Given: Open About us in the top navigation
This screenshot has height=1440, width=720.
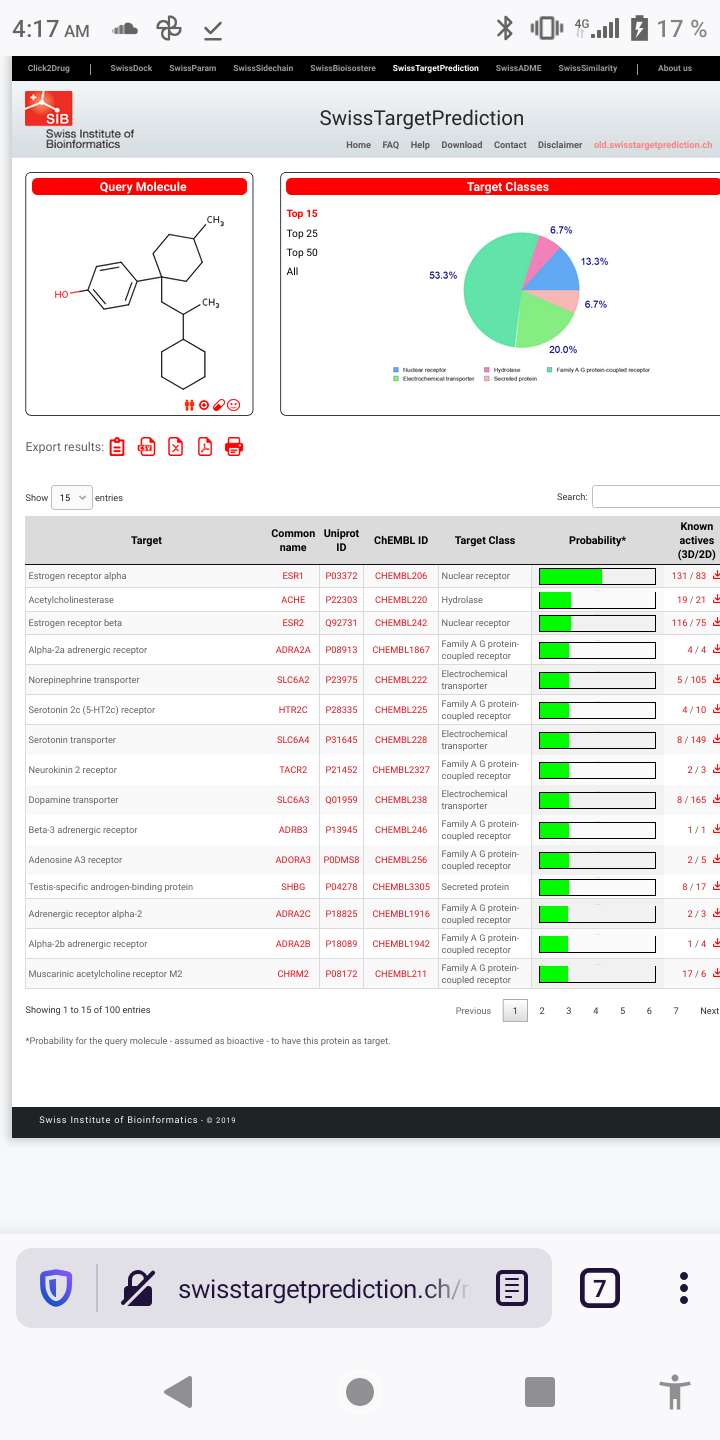Looking at the screenshot, I should click(x=675, y=68).
